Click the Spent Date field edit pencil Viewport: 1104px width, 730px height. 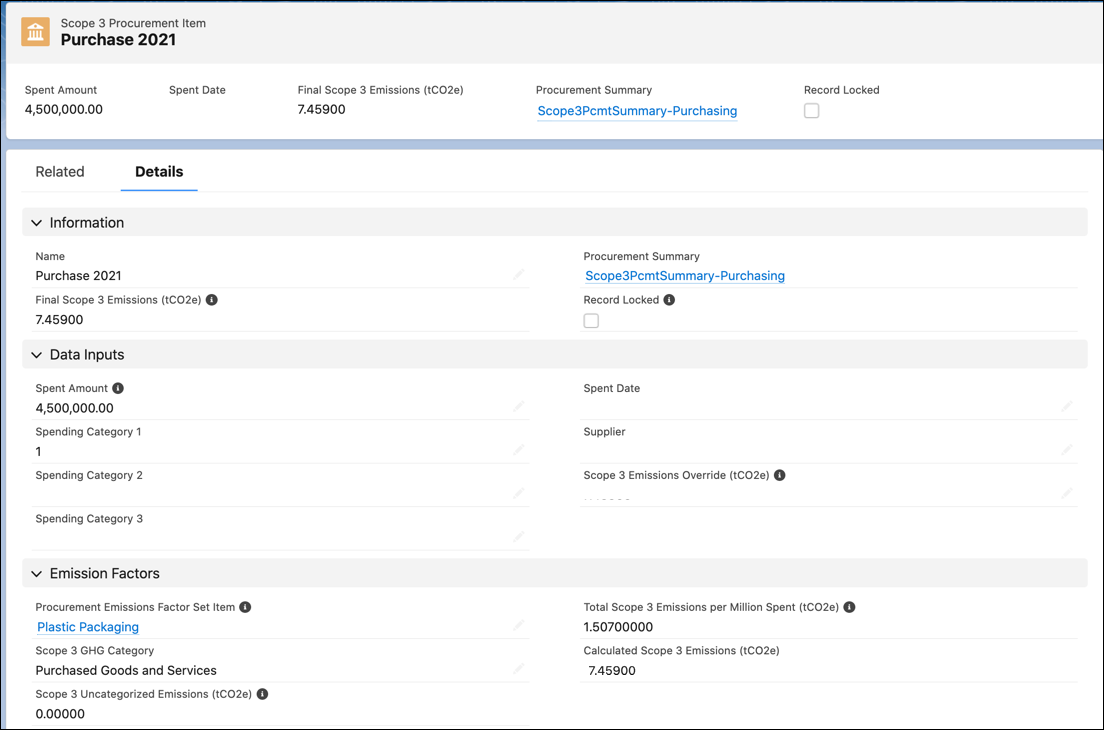coord(1067,406)
